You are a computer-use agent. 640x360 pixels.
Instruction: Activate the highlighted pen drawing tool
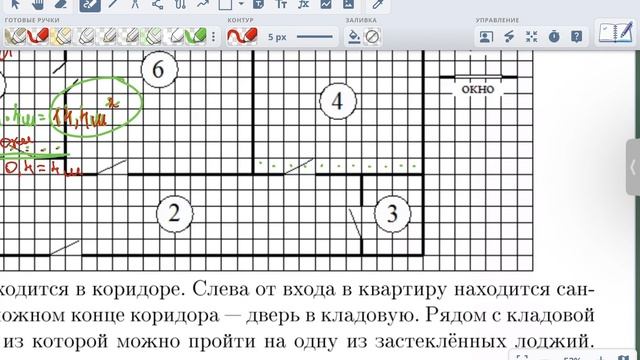coord(90,5)
